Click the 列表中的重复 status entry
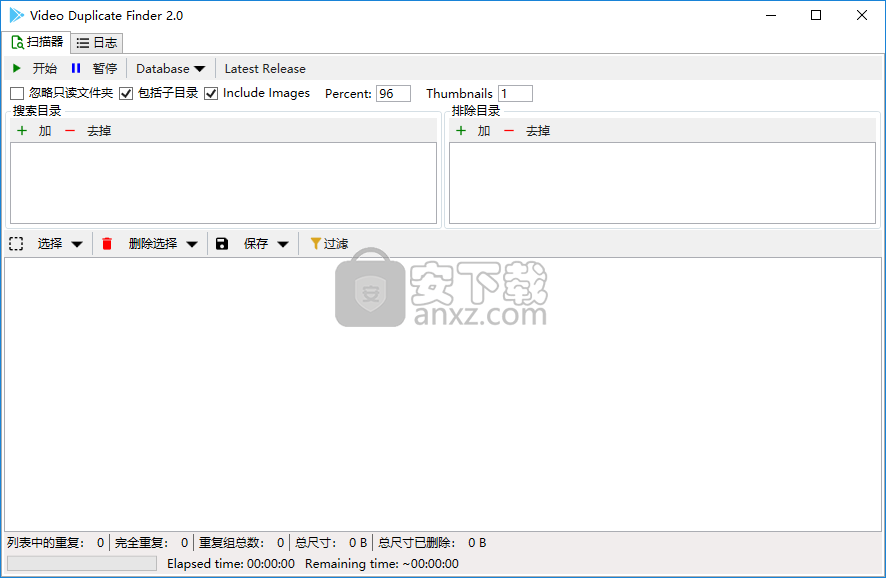 coord(56,542)
